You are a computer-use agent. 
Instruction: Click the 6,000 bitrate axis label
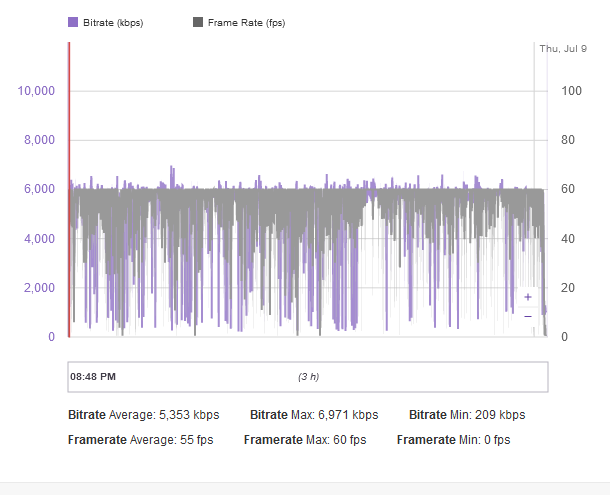(x=41, y=190)
